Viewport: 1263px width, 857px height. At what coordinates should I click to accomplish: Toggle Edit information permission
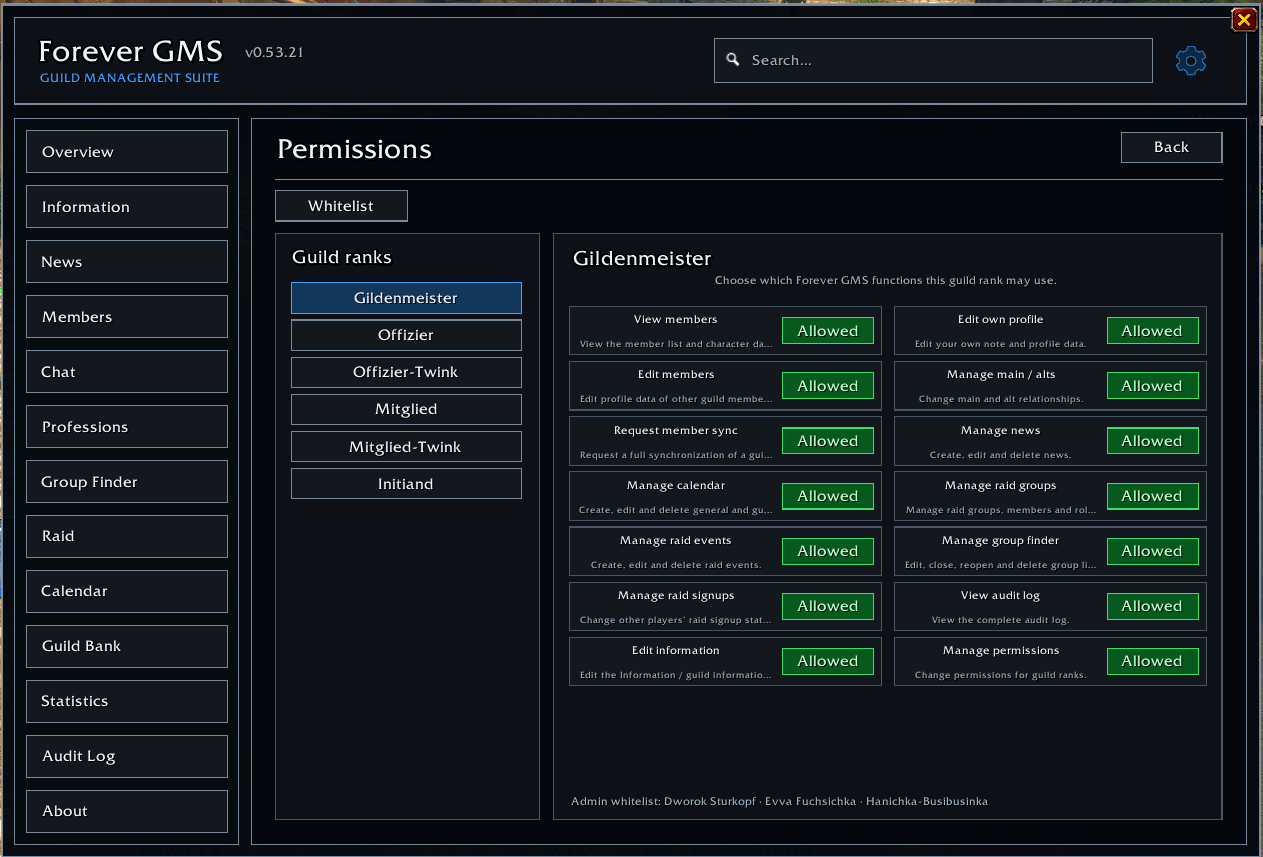click(828, 661)
